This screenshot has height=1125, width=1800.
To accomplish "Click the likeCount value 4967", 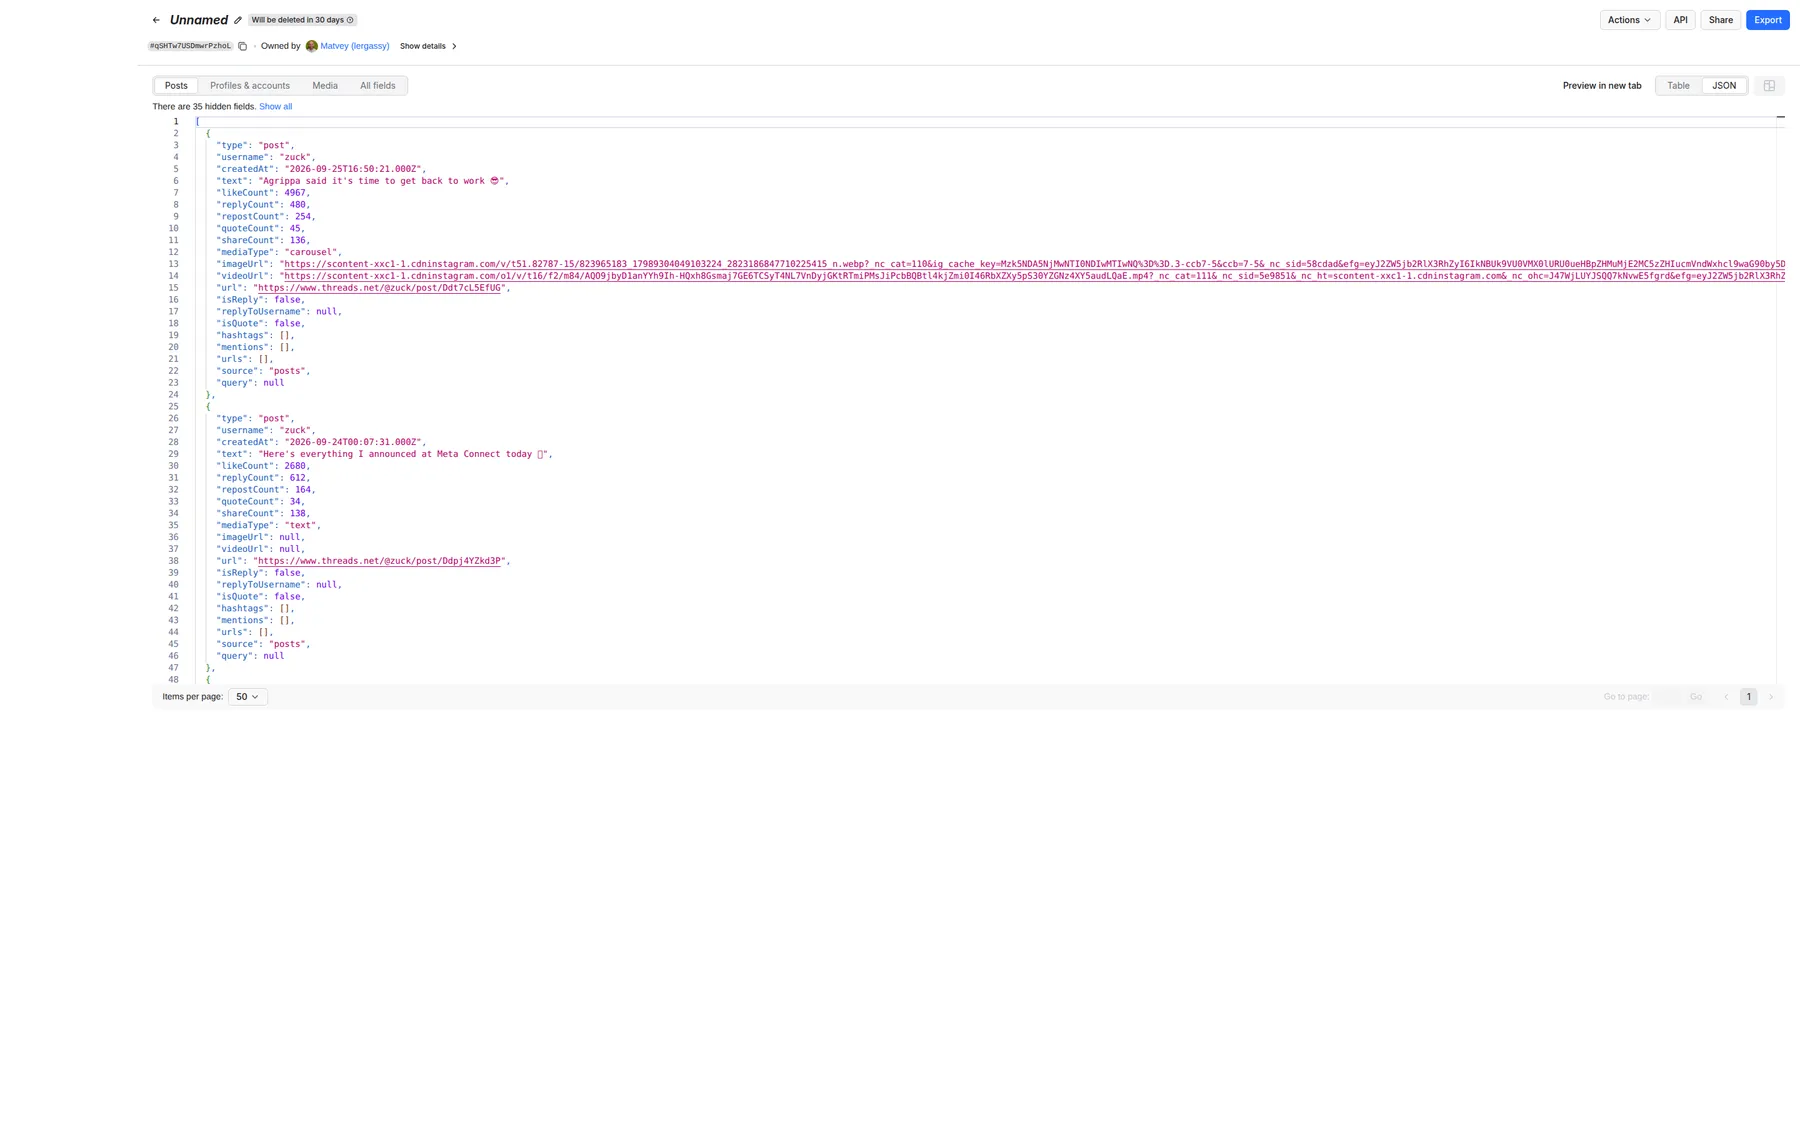I will 295,193.
